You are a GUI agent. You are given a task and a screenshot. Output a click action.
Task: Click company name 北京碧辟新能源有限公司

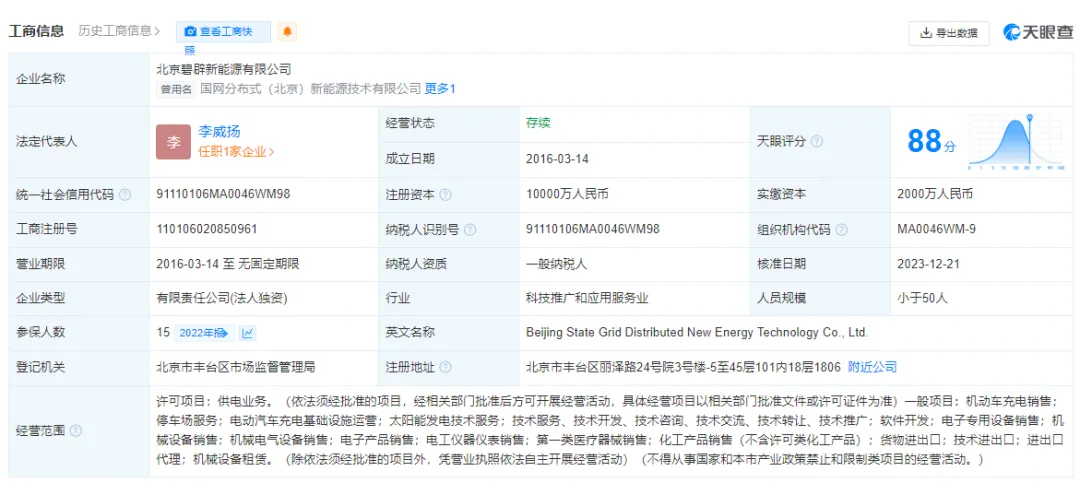point(224,69)
